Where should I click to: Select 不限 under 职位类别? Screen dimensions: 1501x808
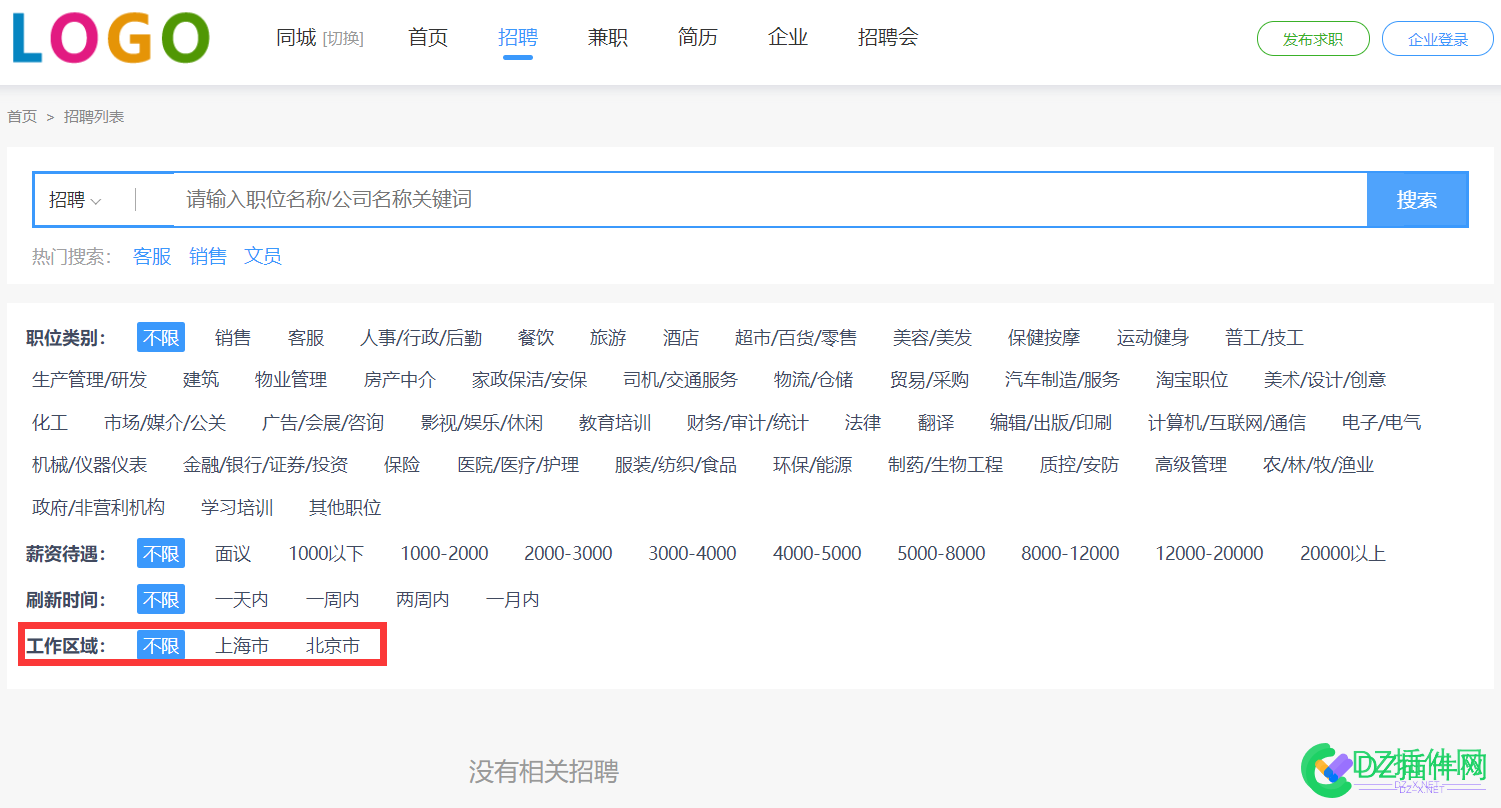[161, 338]
